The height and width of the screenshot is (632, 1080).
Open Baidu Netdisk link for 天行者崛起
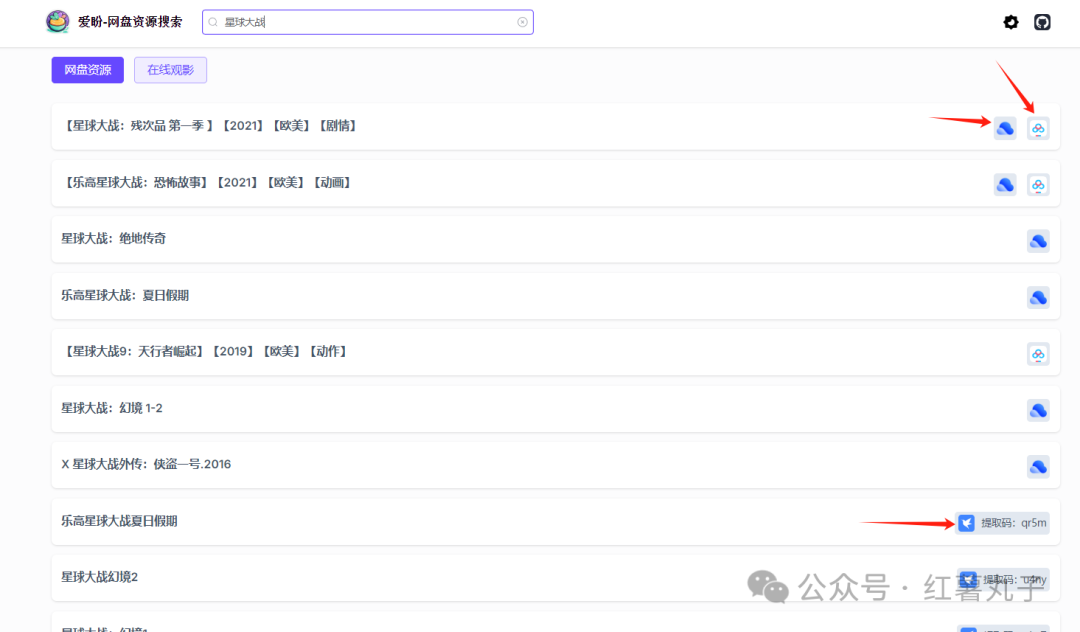coord(1038,354)
